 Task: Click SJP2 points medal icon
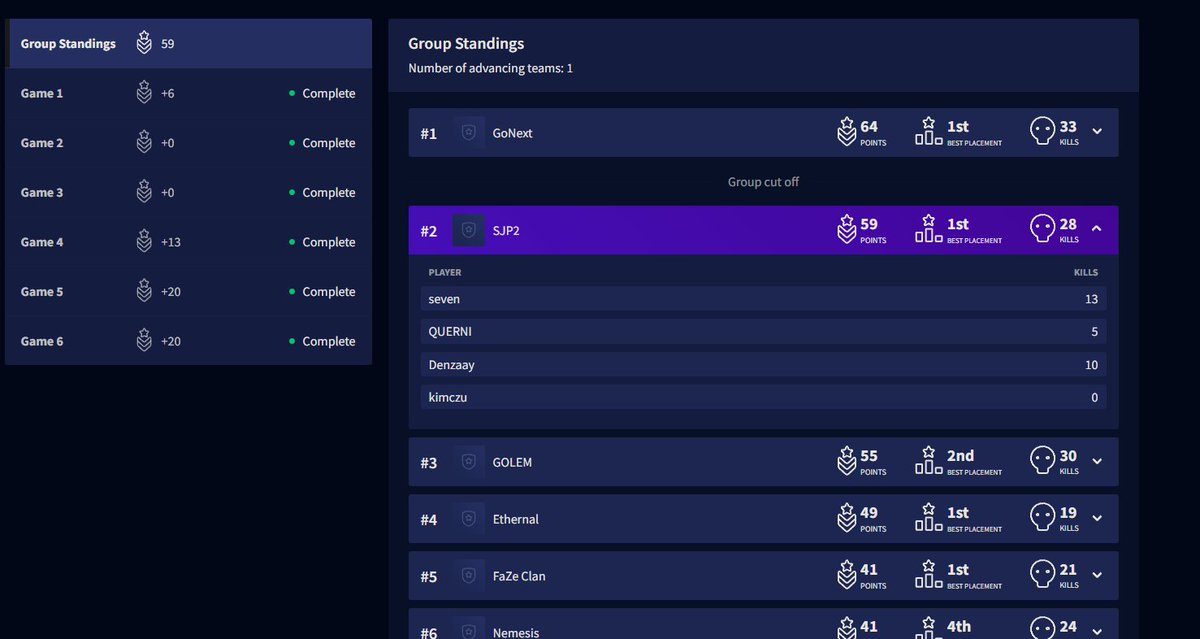(847, 229)
